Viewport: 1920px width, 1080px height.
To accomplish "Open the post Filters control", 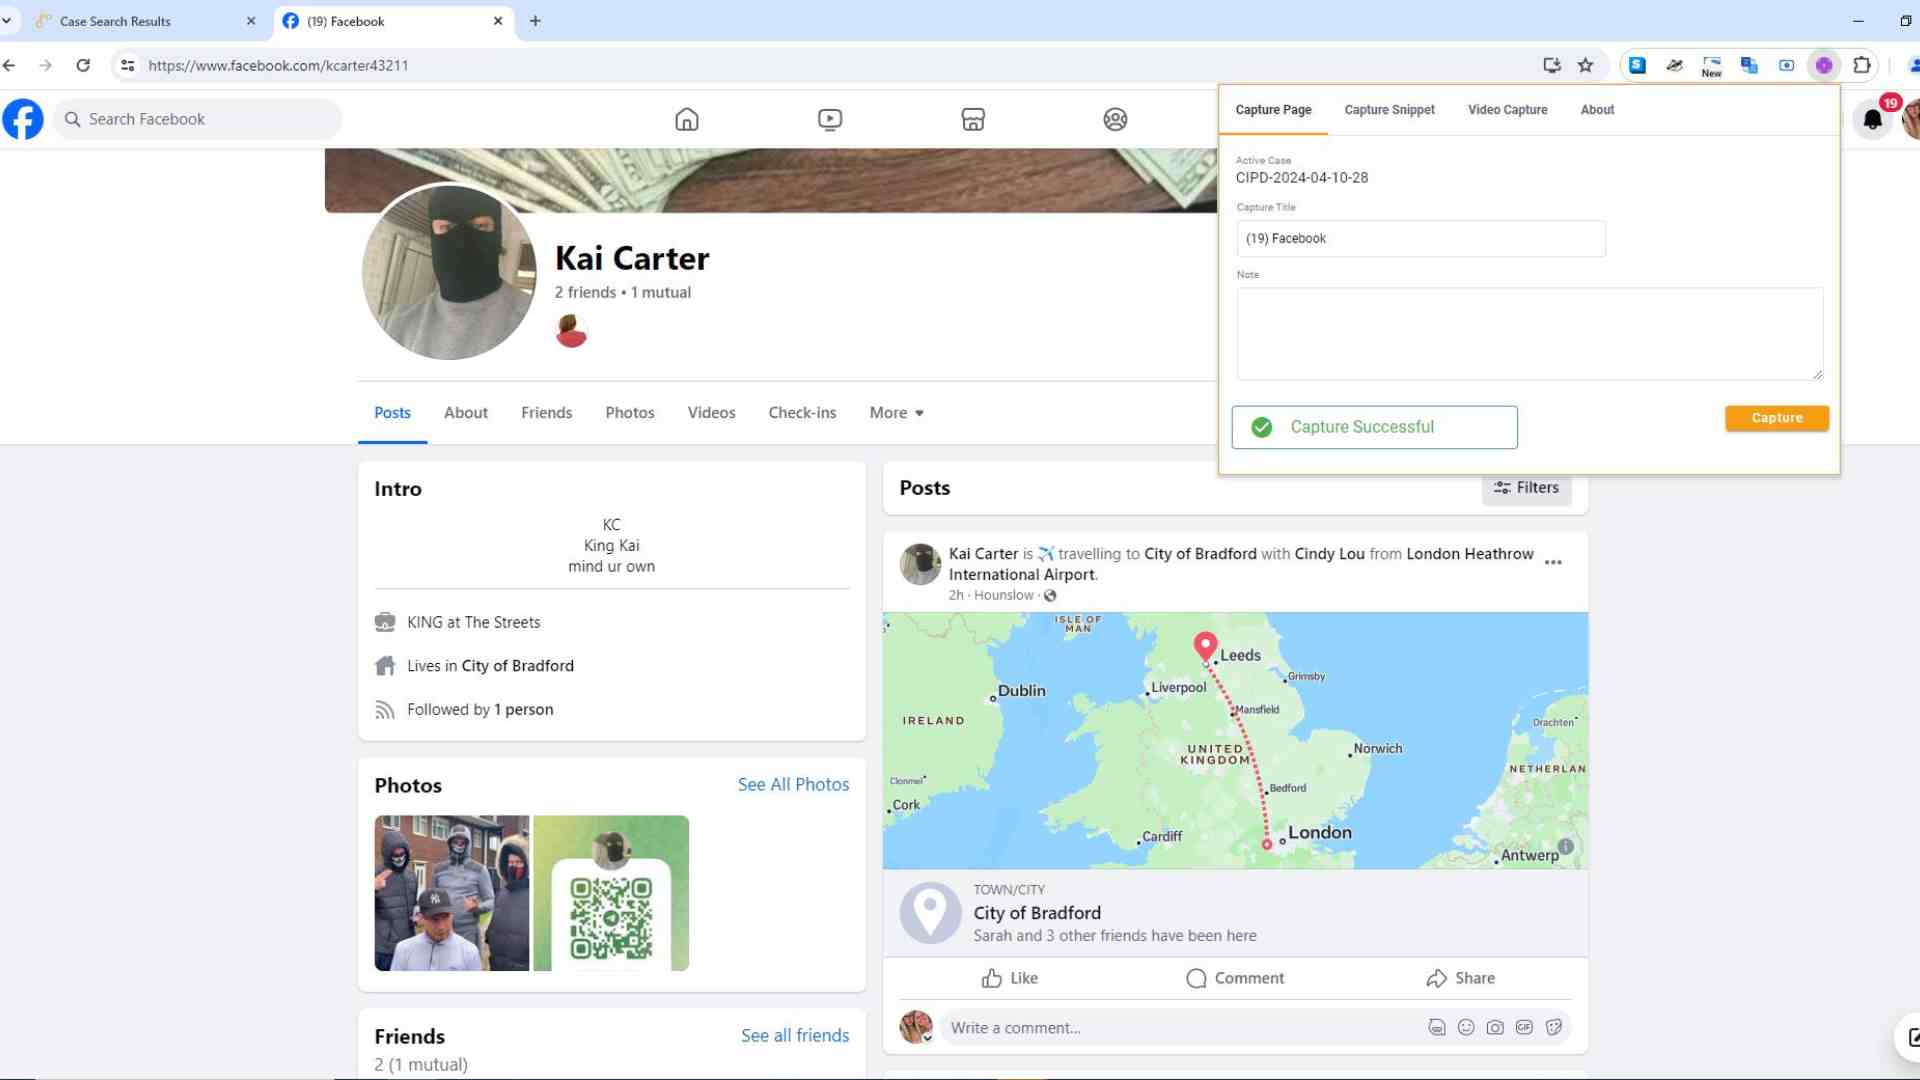I will (x=1526, y=487).
